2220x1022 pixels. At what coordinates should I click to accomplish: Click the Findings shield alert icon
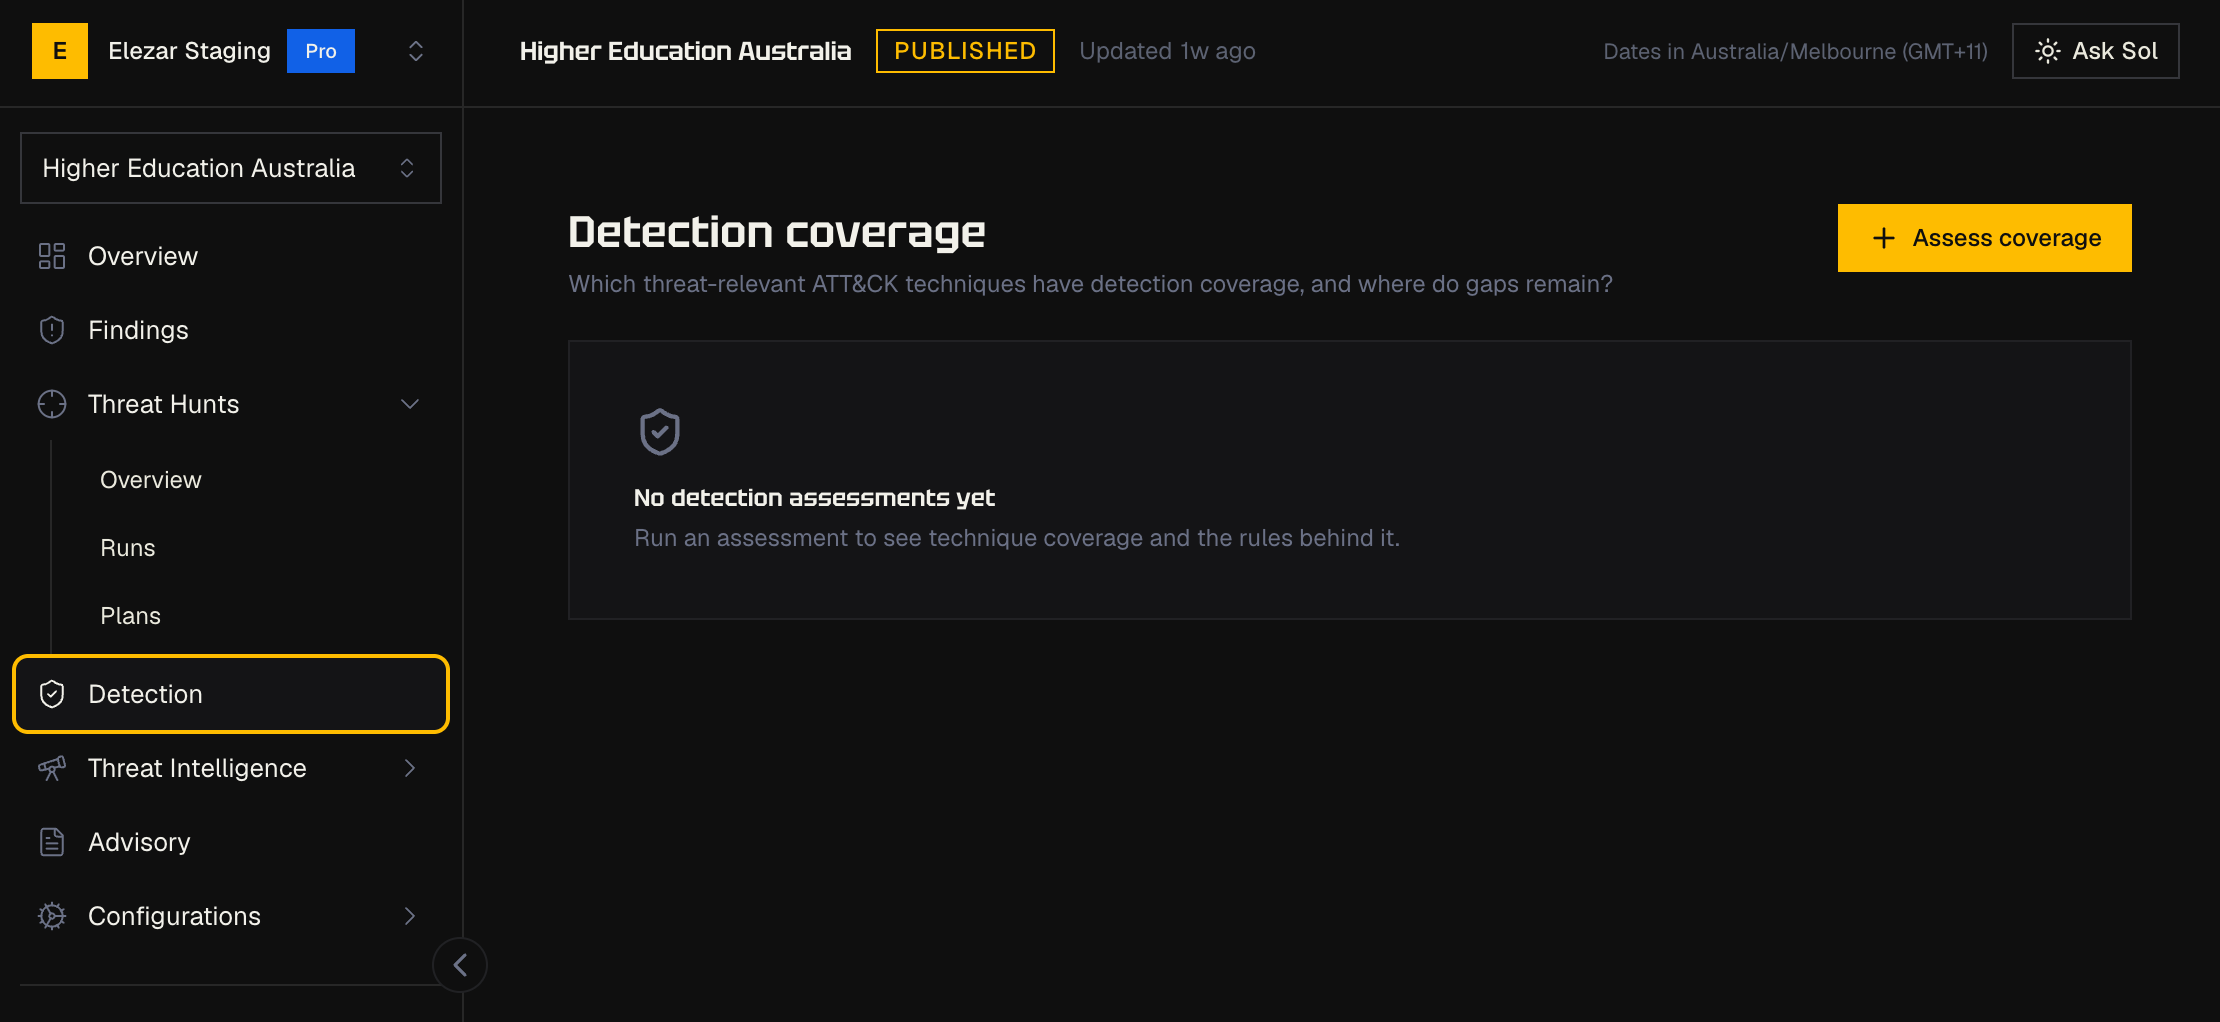(x=52, y=330)
